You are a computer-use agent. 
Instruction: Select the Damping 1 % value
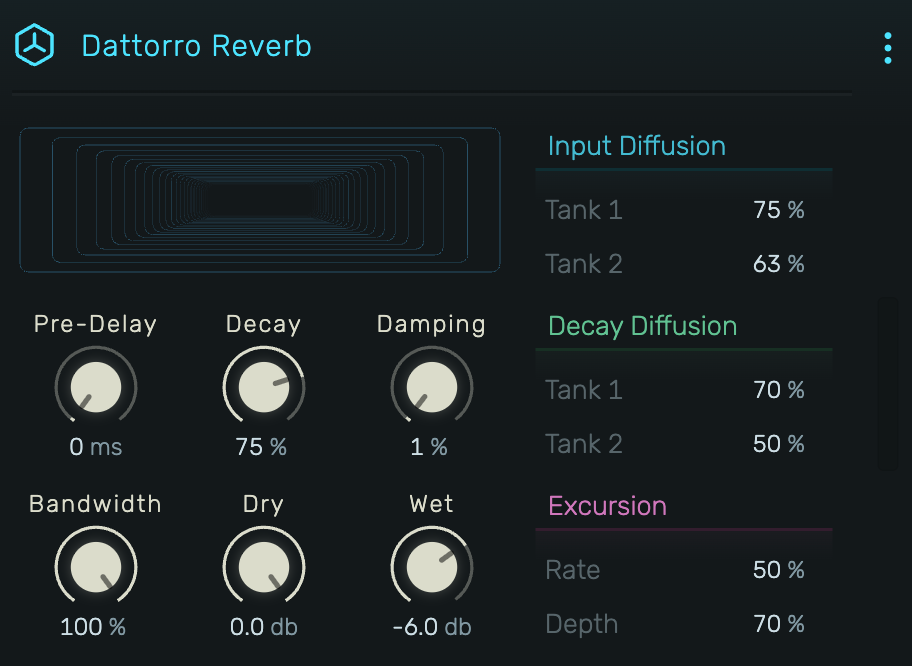click(x=429, y=447)
